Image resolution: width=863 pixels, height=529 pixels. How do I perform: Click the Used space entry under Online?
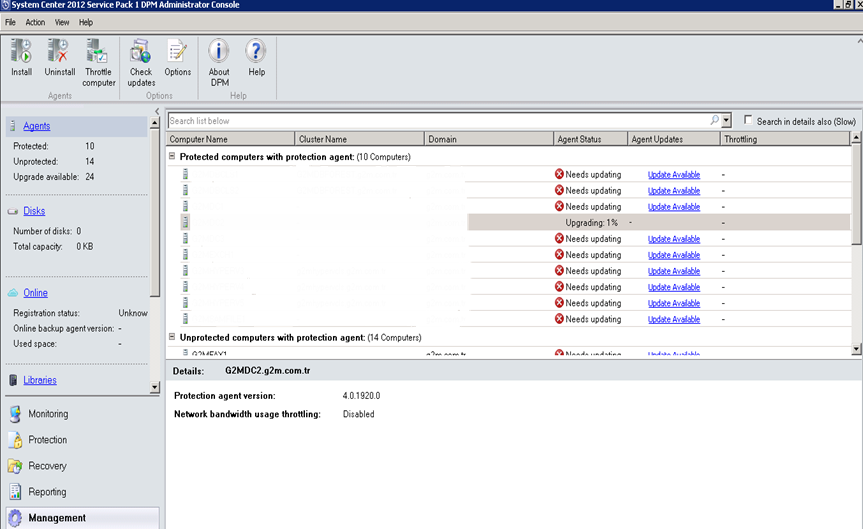[67, 343]
